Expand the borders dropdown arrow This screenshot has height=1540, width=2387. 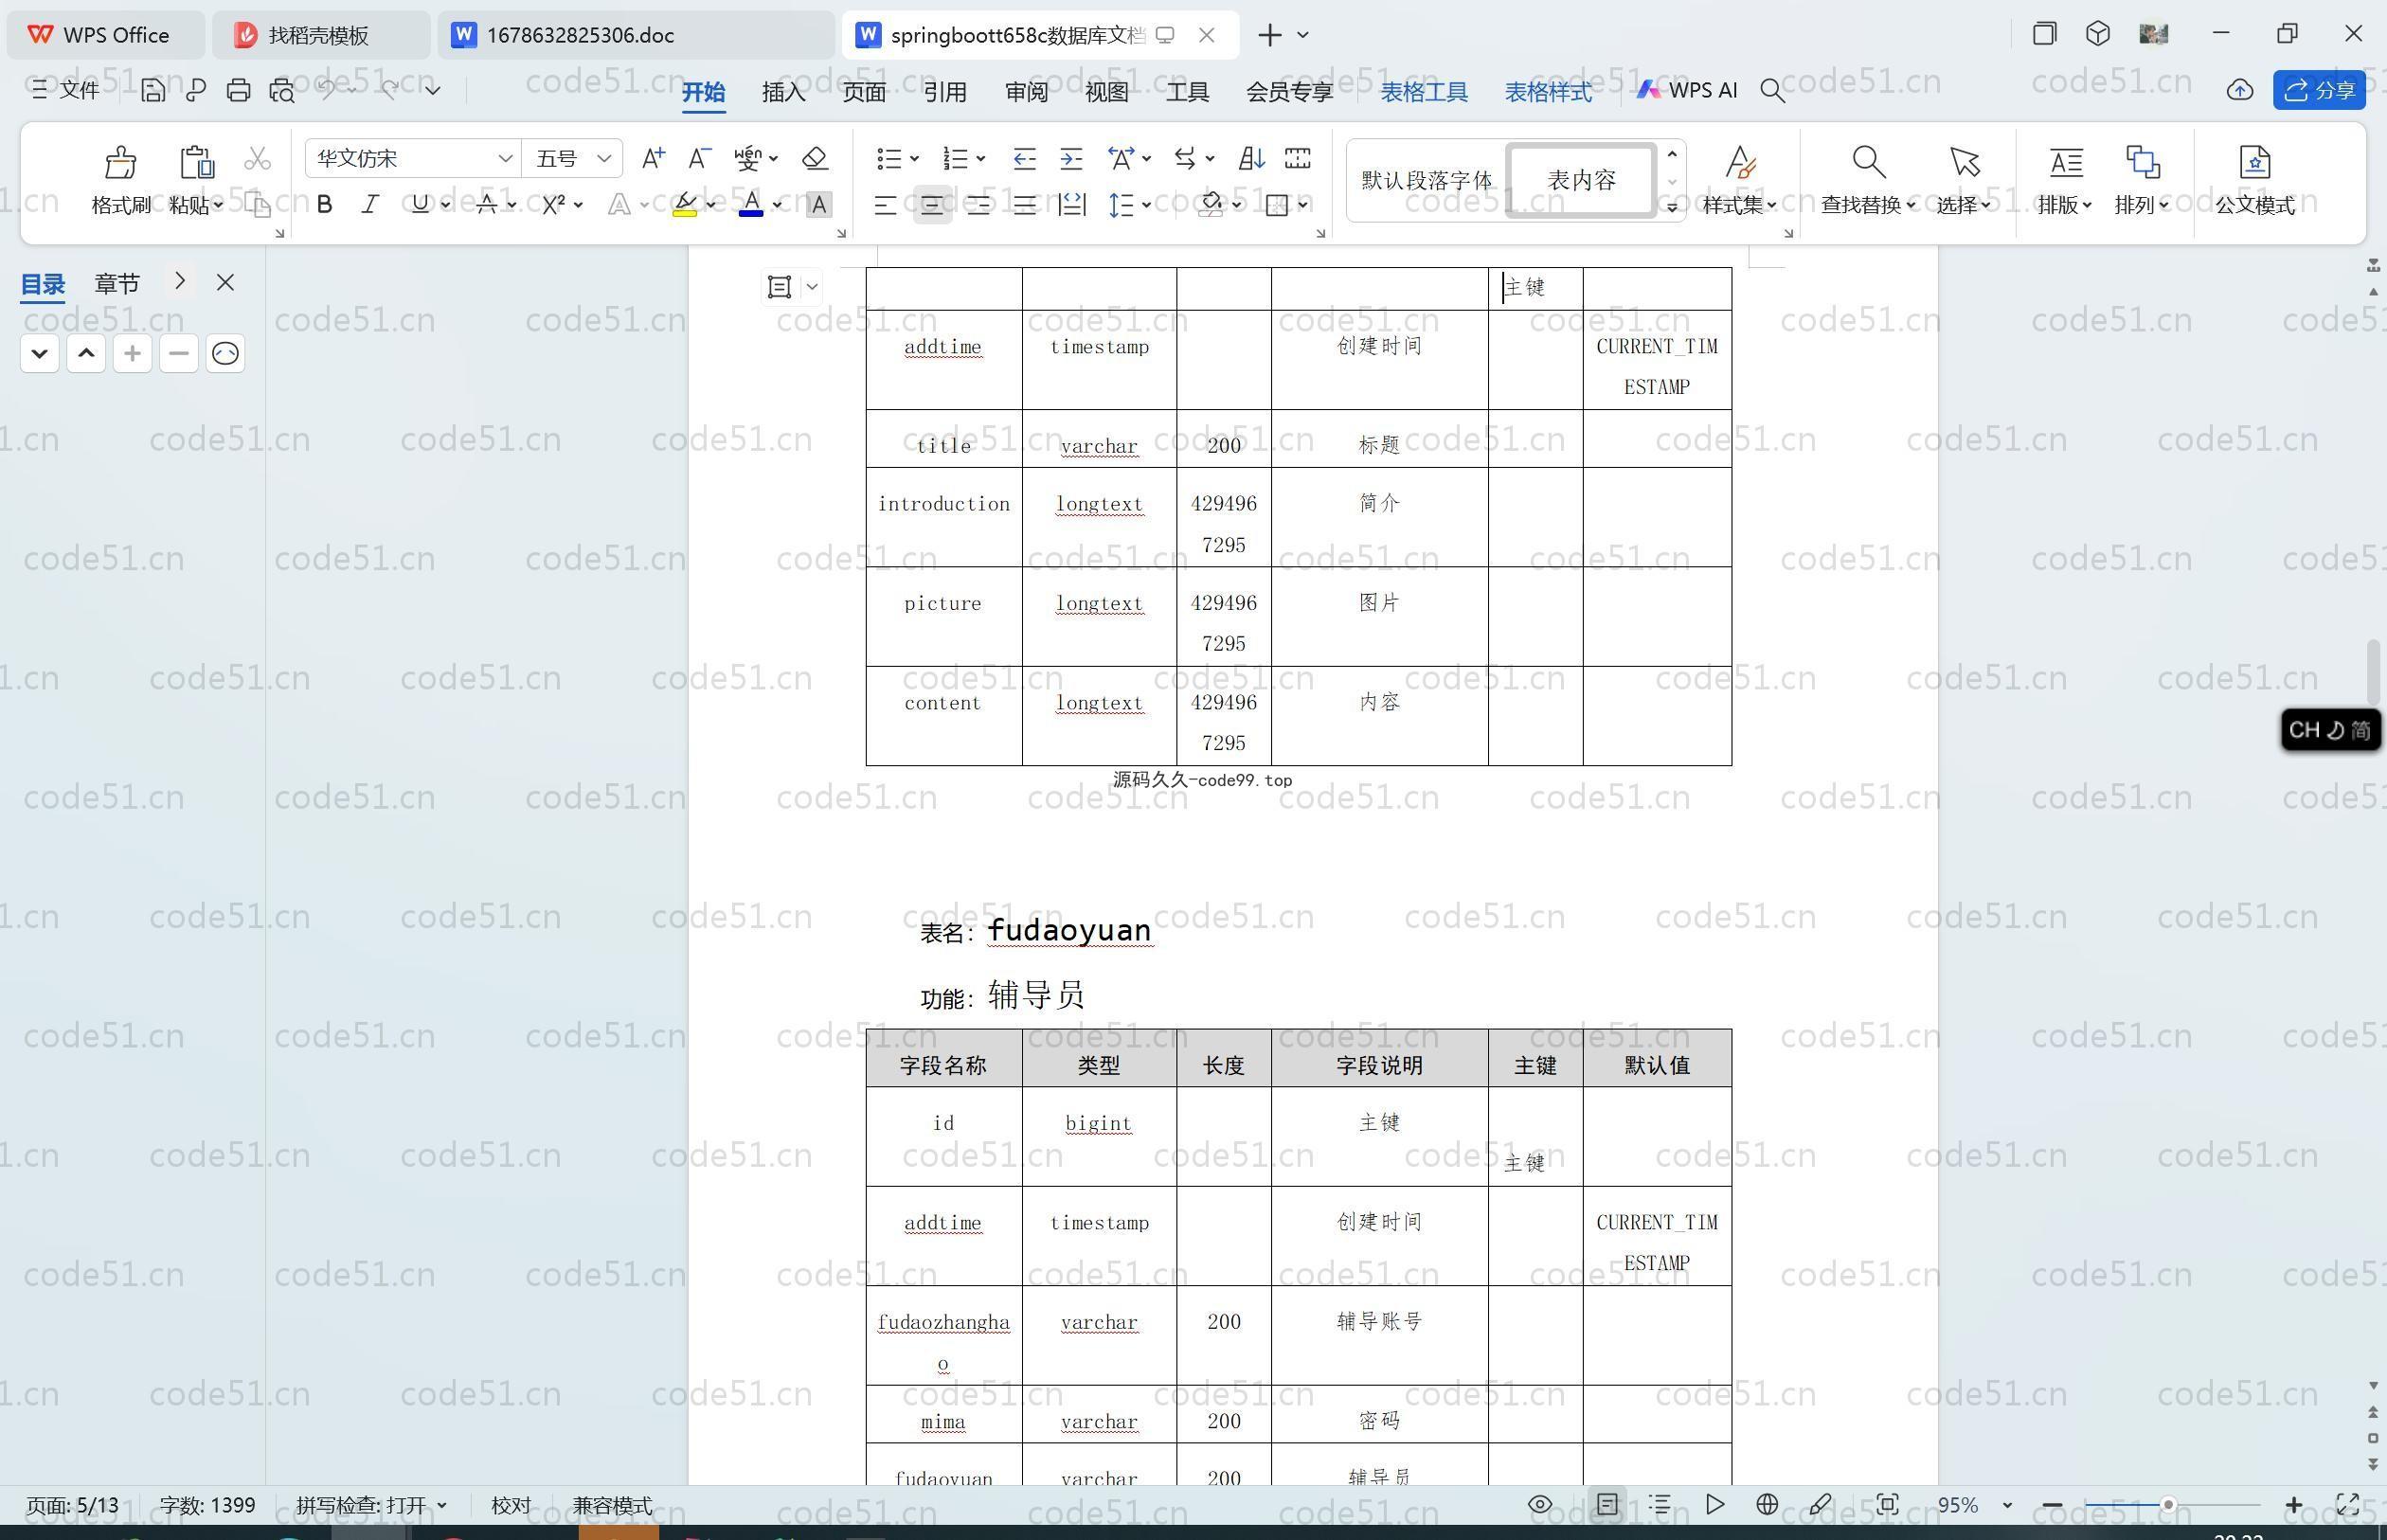coord(1303,205)
